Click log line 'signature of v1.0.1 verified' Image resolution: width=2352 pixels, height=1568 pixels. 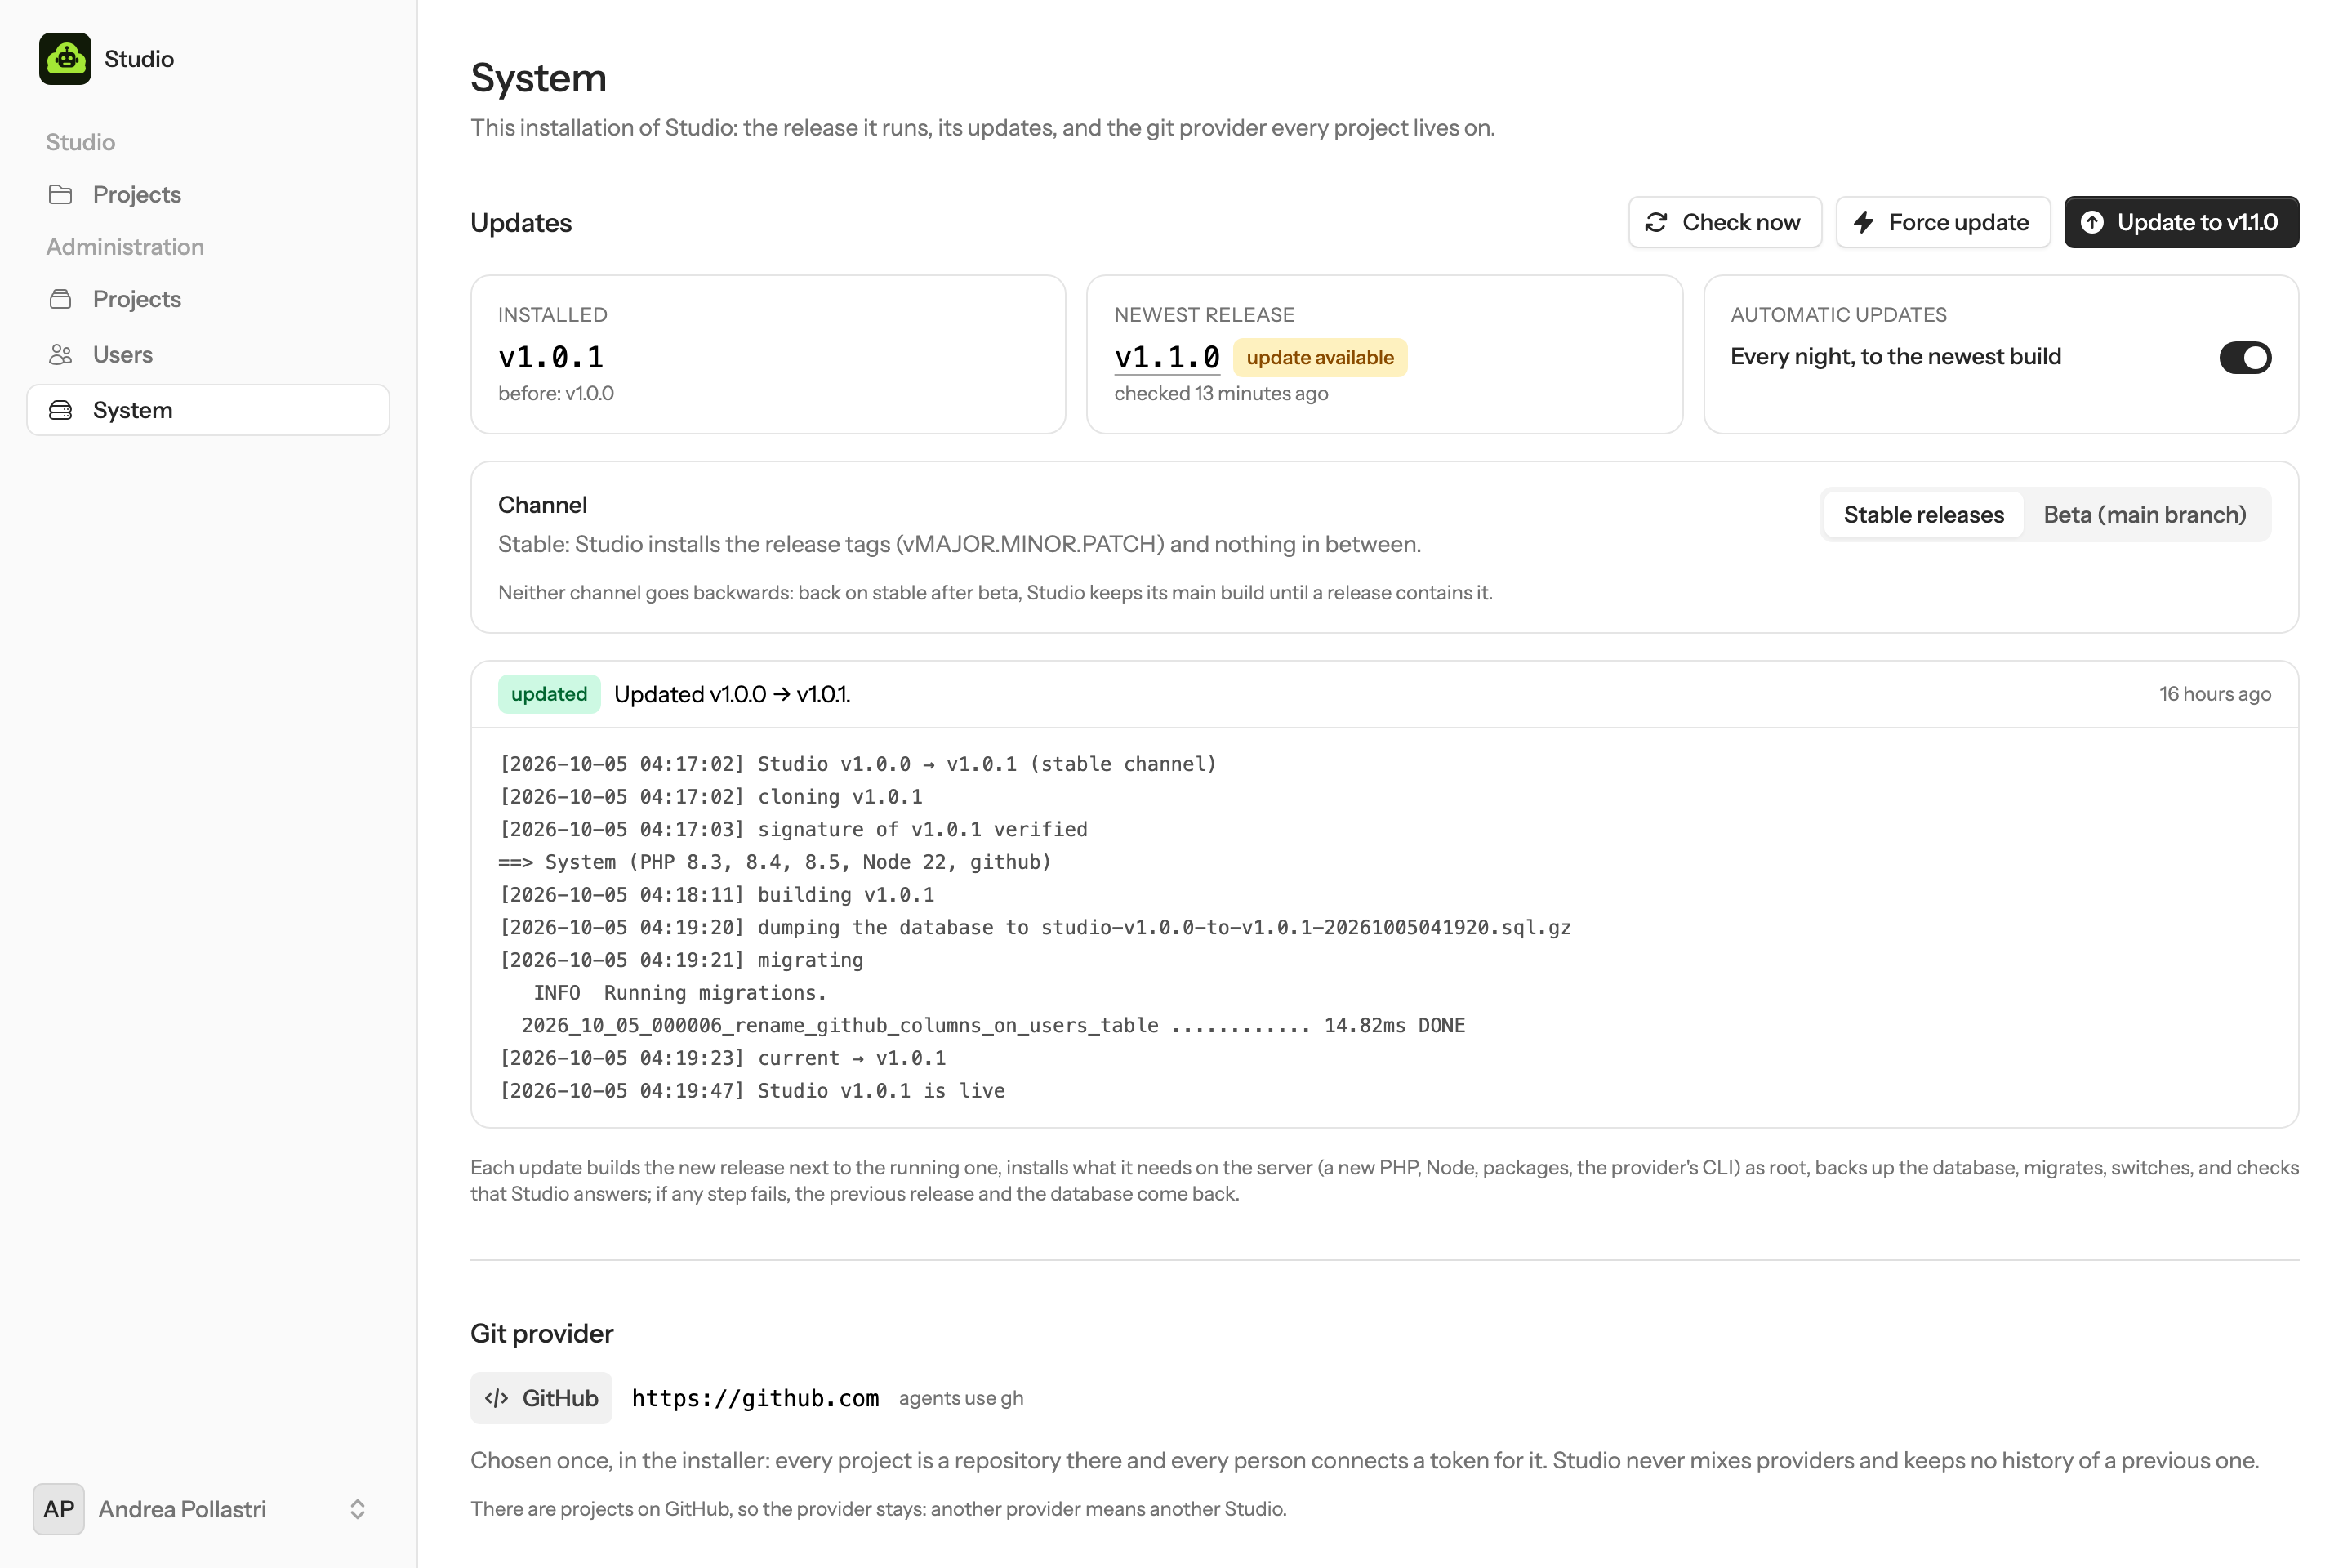(793, 829)
